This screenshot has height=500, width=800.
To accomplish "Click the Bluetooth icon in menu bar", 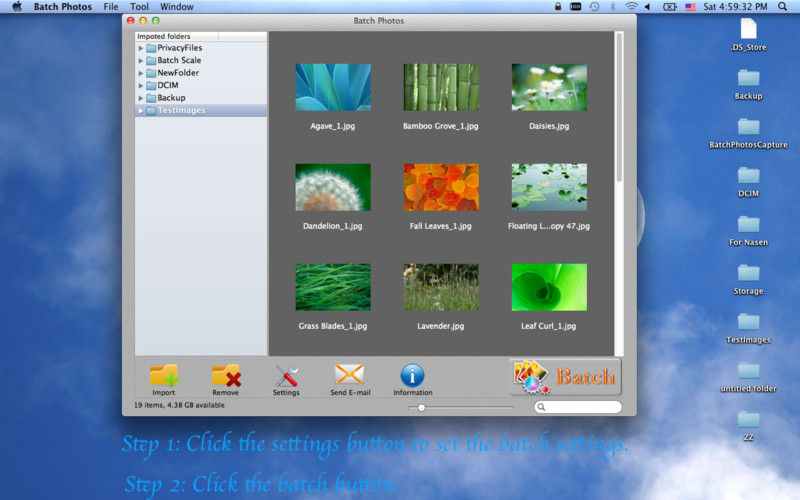I will pos(613,7).
